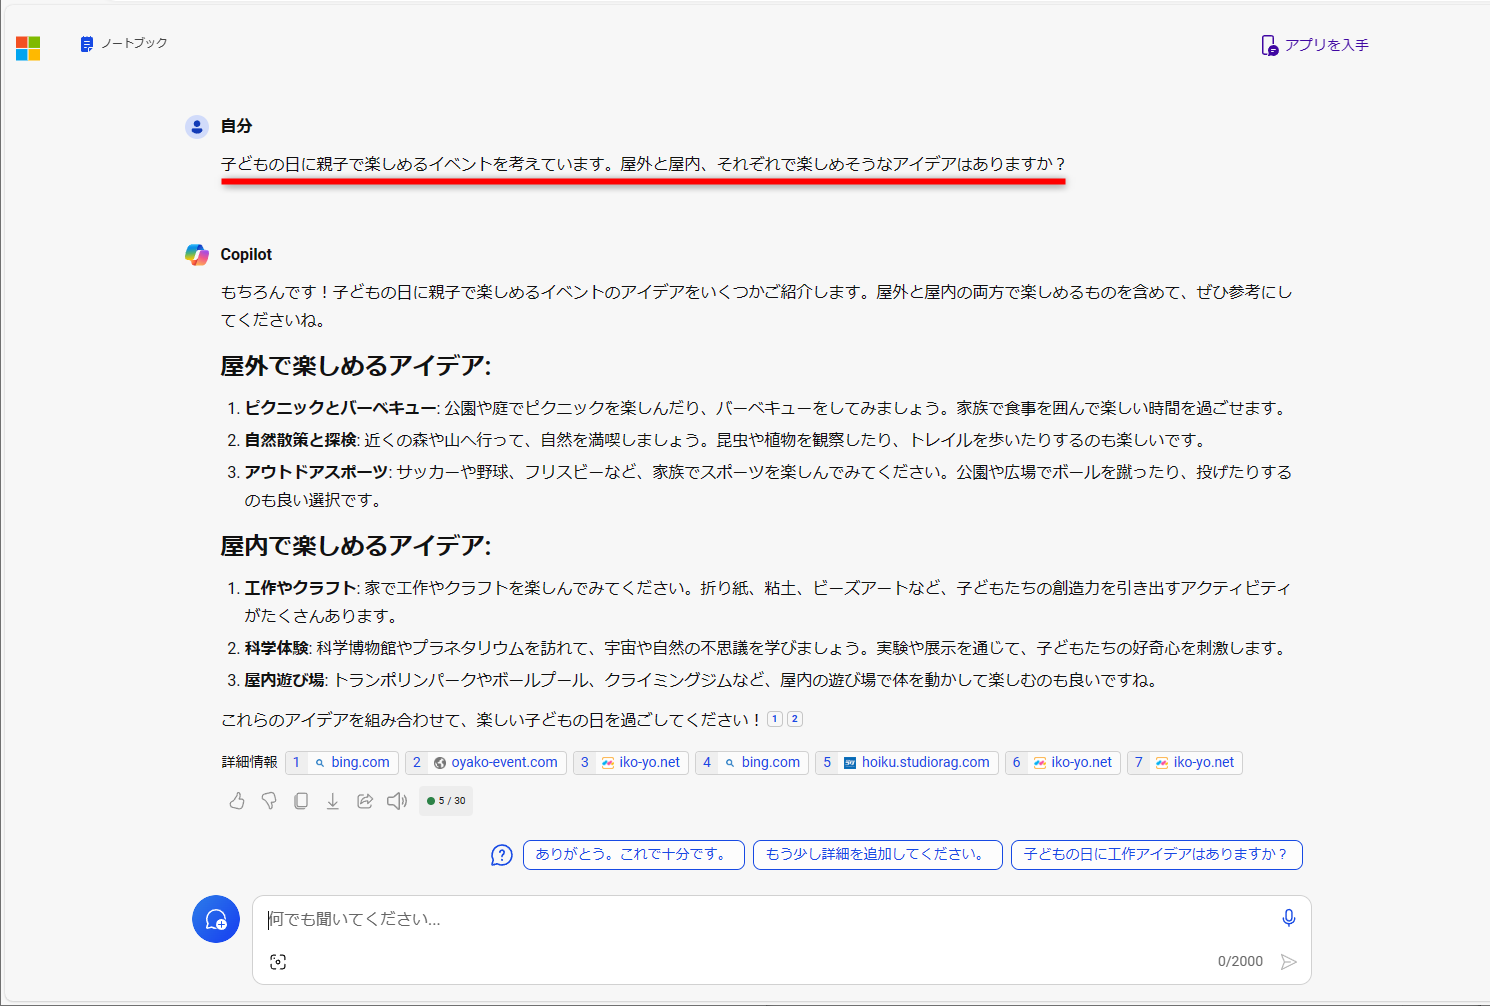The height and width of the screenshot is (1006, 1490).
Task: Share Copilot's response via the share icon
Action: (x=365, y=800)
